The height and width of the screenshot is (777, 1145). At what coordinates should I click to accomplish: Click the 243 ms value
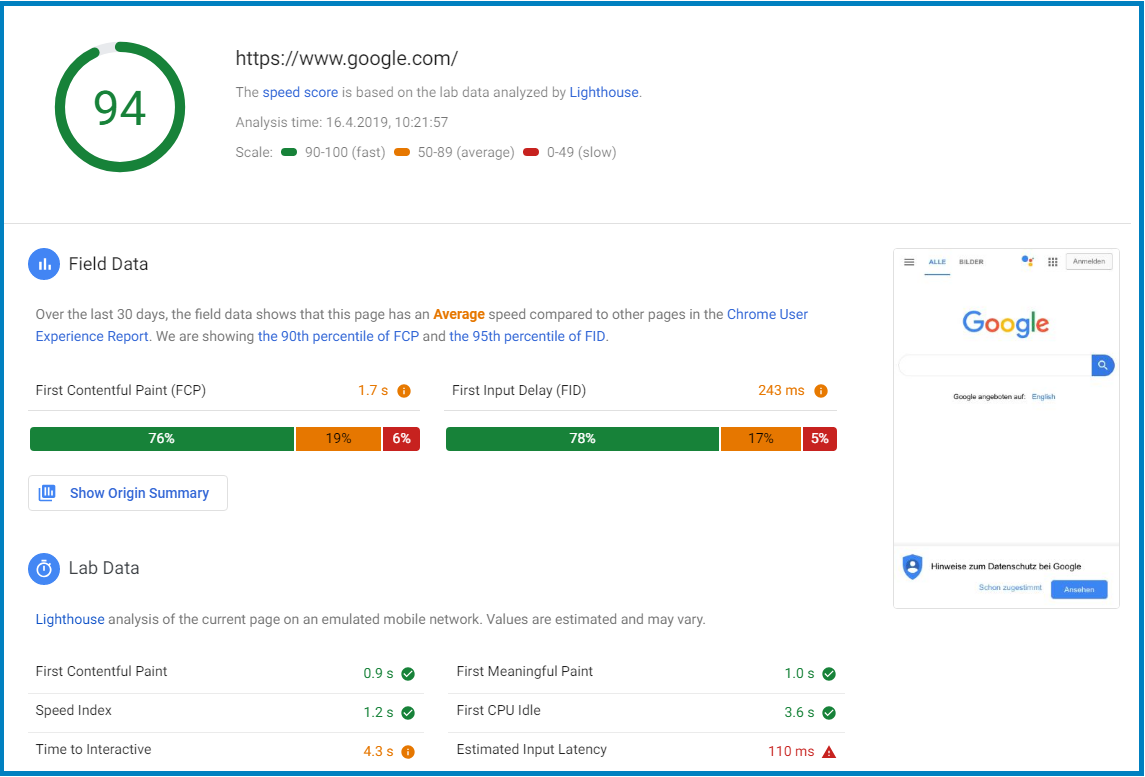click(781, 391)
